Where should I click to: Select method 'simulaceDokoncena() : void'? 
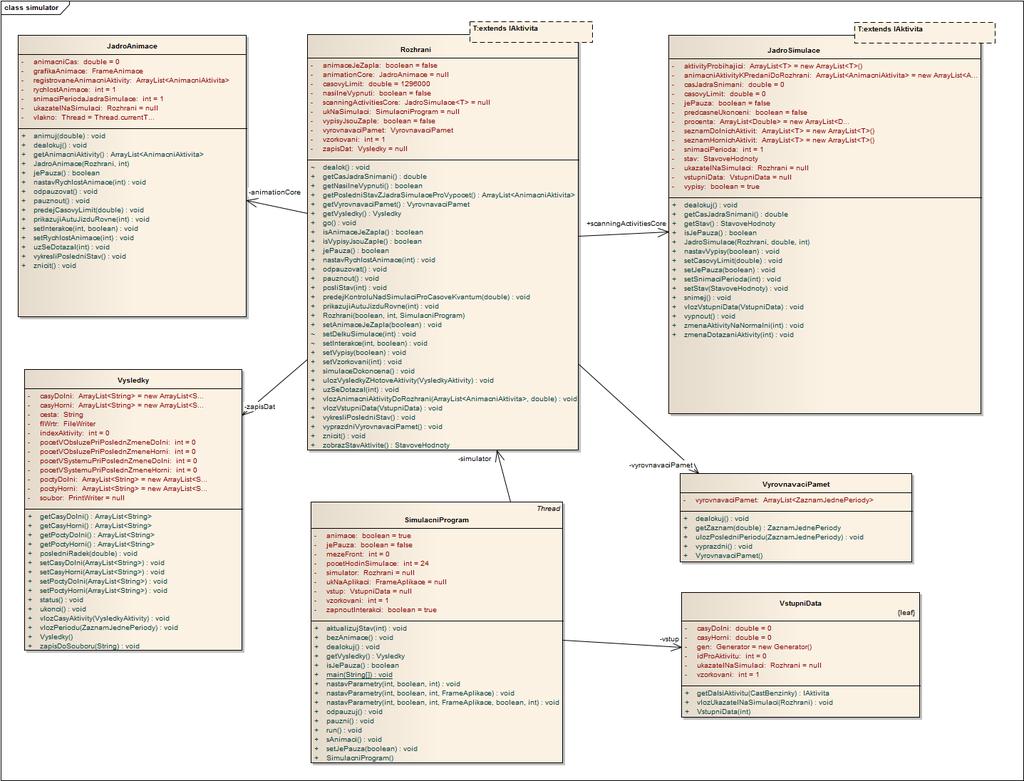368,371
